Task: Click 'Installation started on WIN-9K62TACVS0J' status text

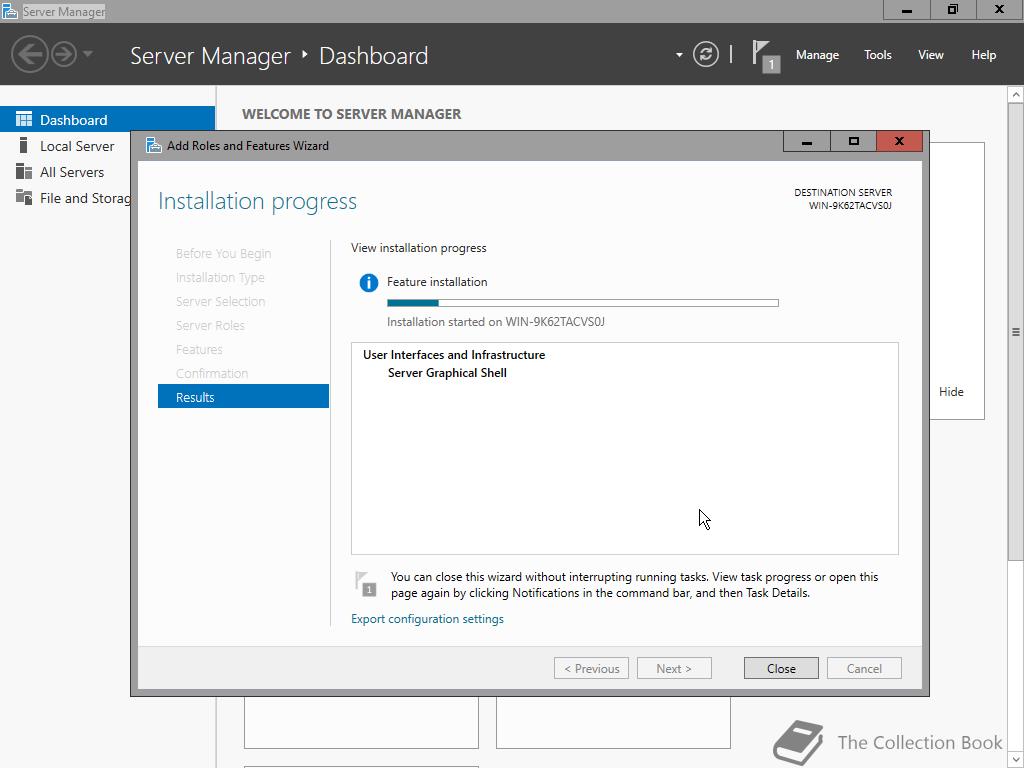Action: click(x=496, y=321)
